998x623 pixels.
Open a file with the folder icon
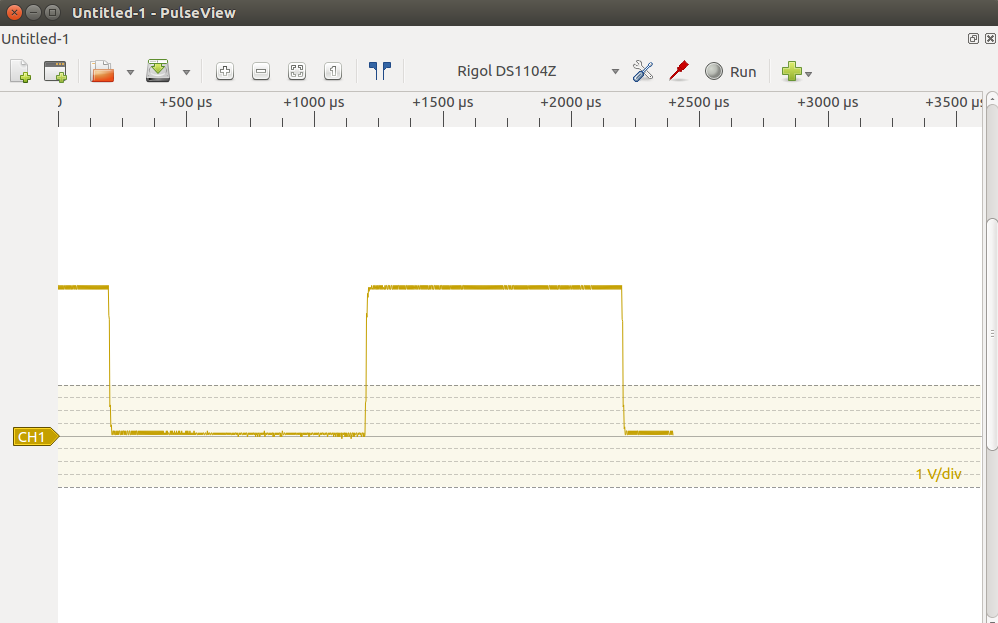click(102, 71)
